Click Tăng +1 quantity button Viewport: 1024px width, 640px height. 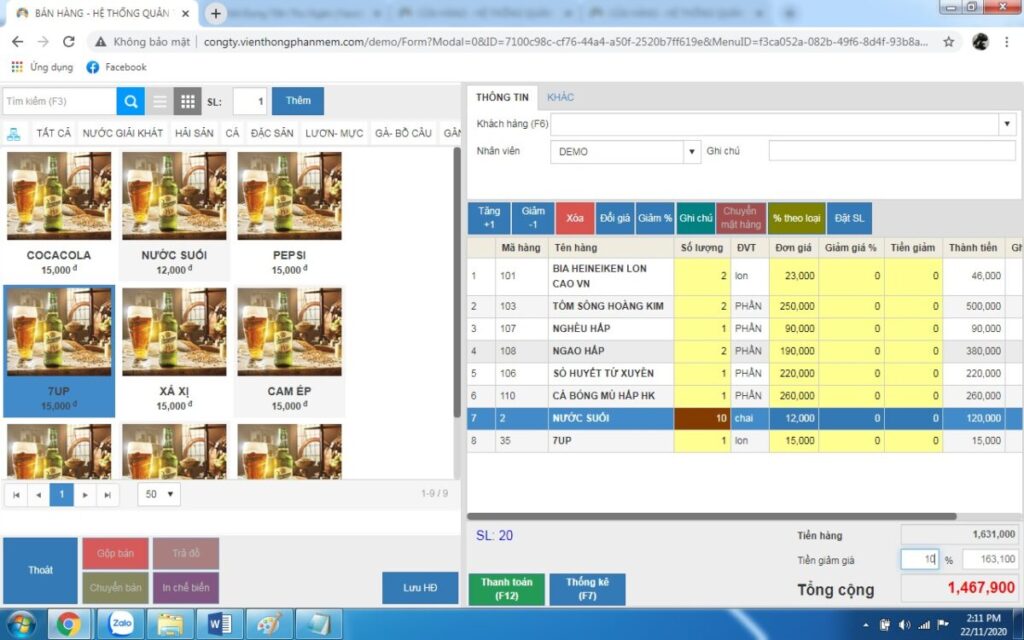[x=489, y=218]
